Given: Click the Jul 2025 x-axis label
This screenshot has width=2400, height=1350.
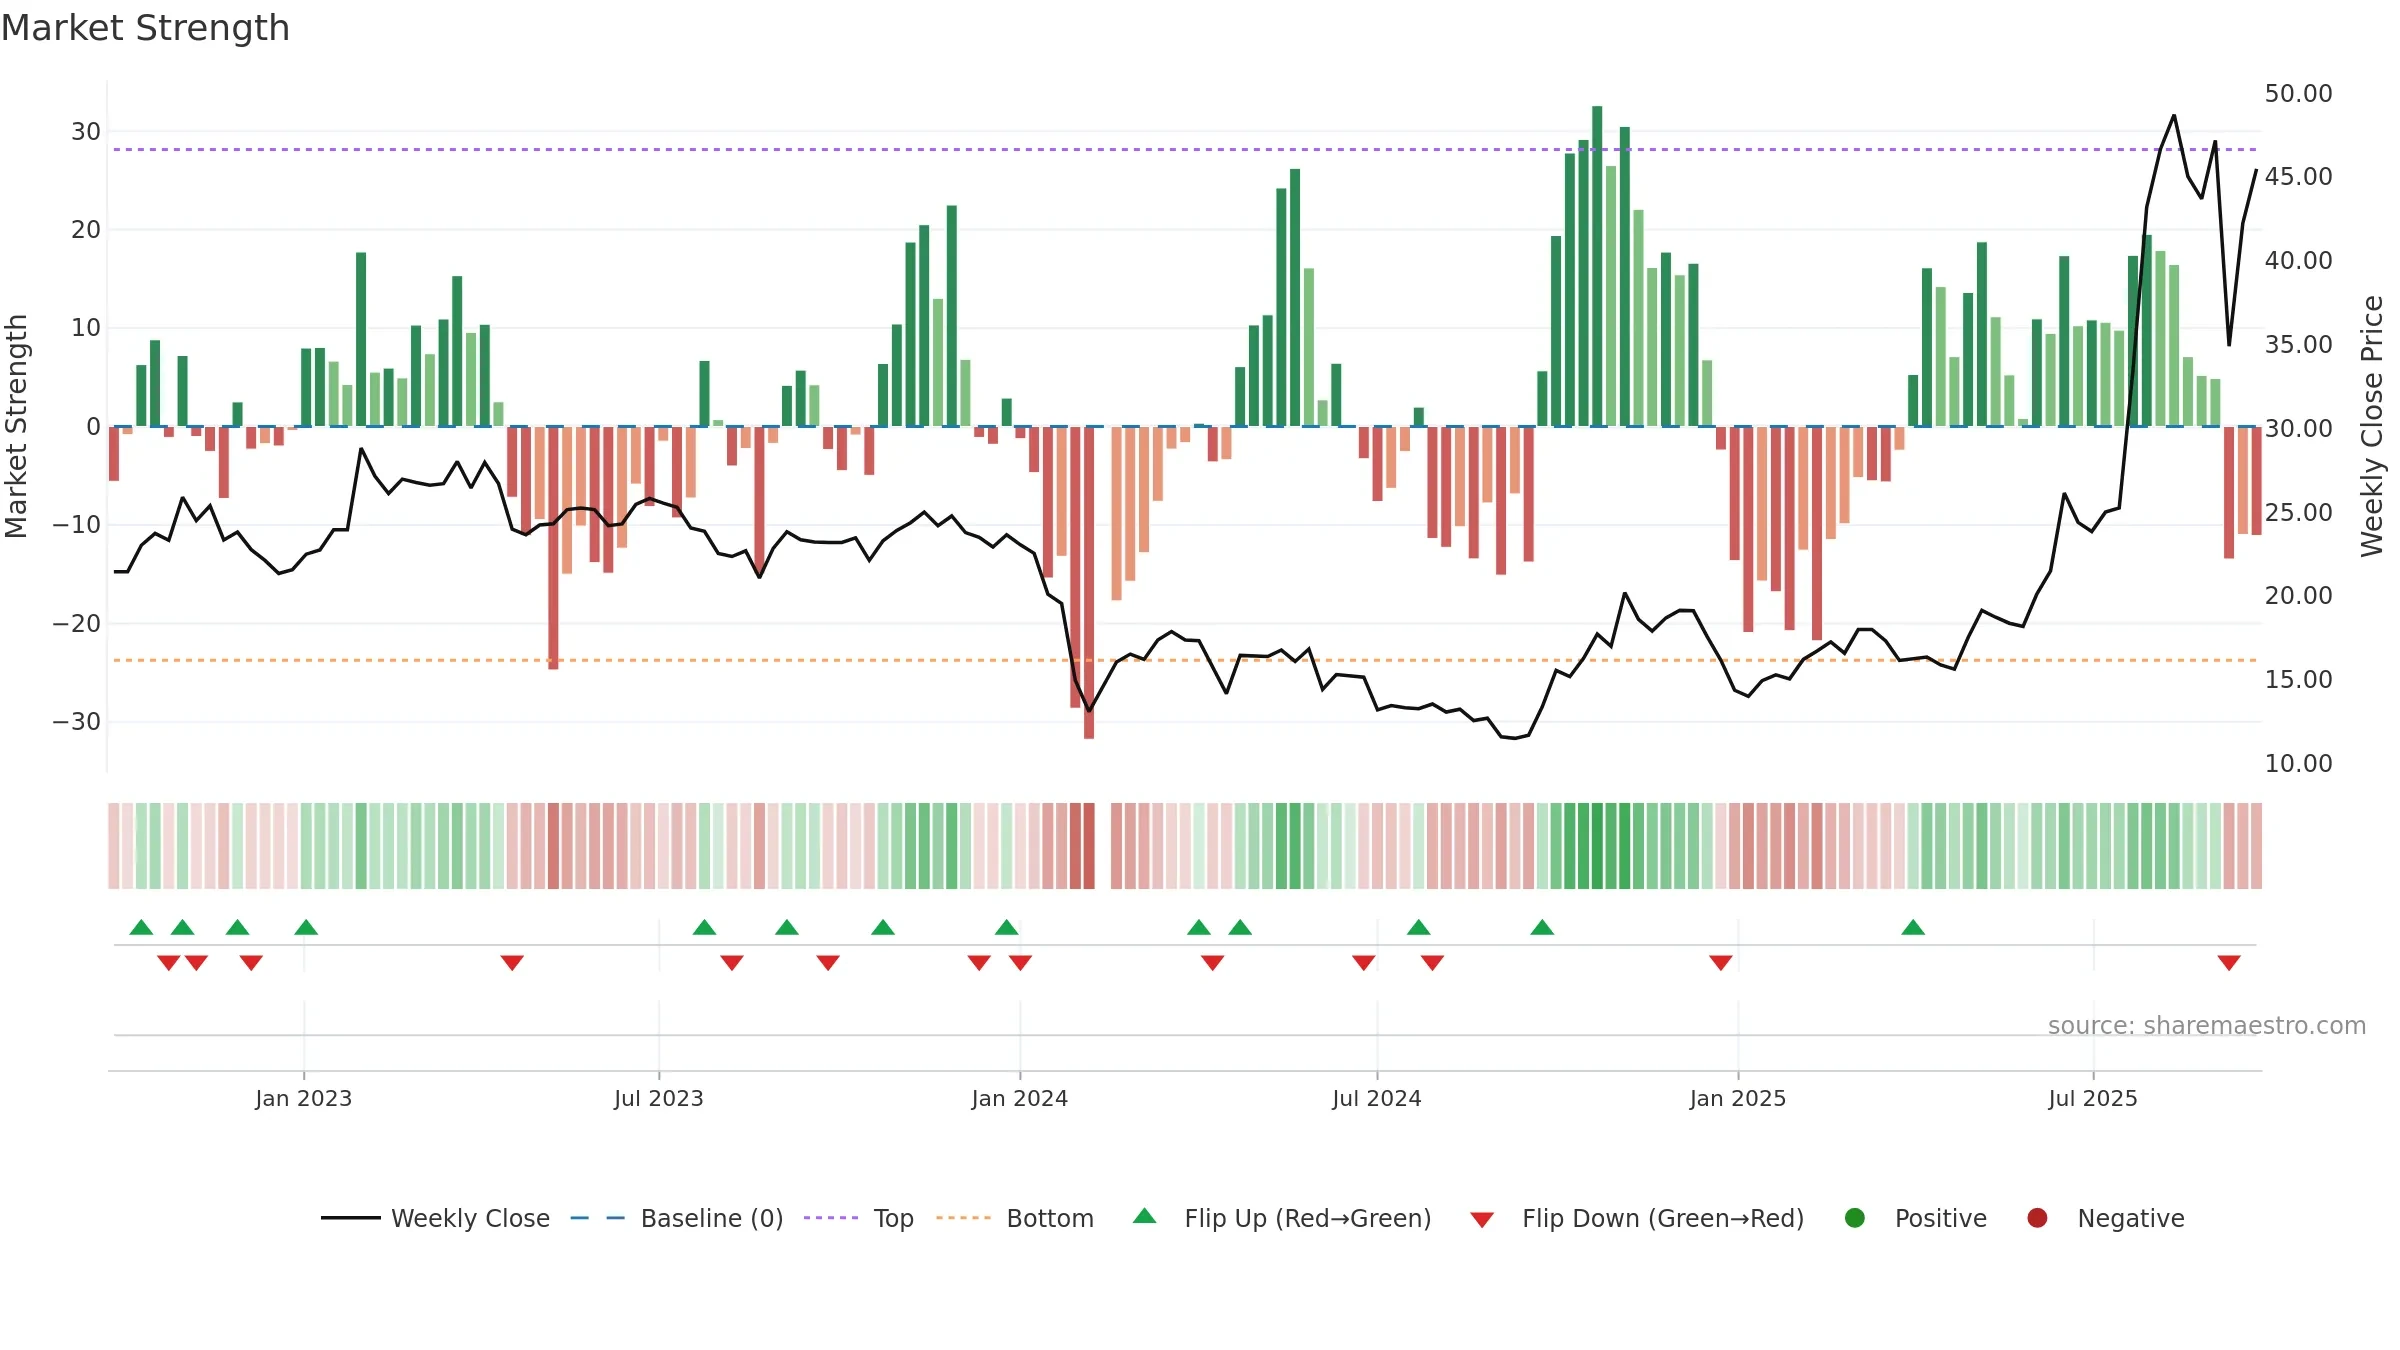Looking at the screenshot, I should (2093, 1098).
